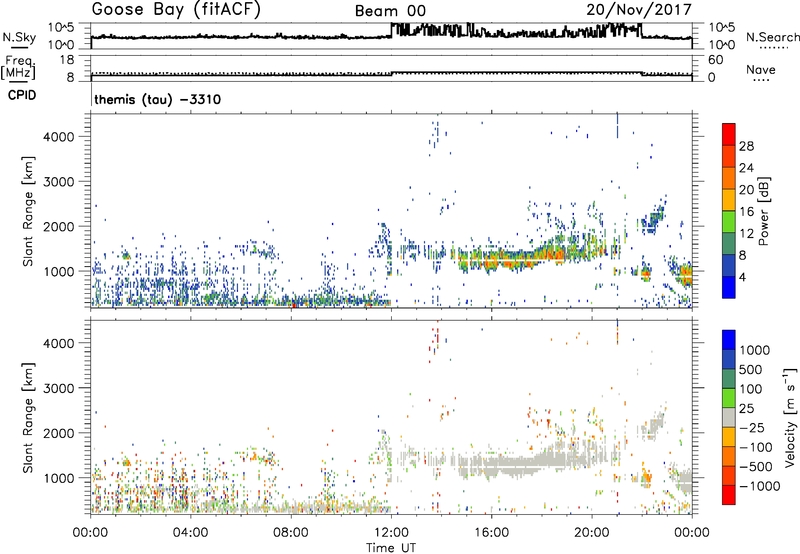Click the '16:00' time axis label
This screenshot has width=800, height=554.
click(x=491, y=533)
